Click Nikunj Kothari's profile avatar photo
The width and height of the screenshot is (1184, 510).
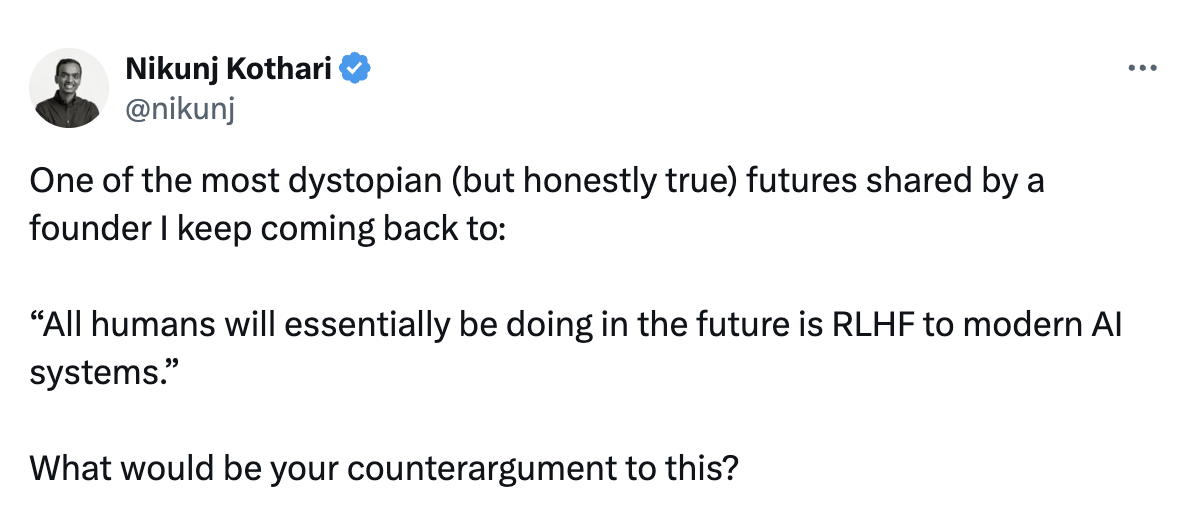coord(69,87)
